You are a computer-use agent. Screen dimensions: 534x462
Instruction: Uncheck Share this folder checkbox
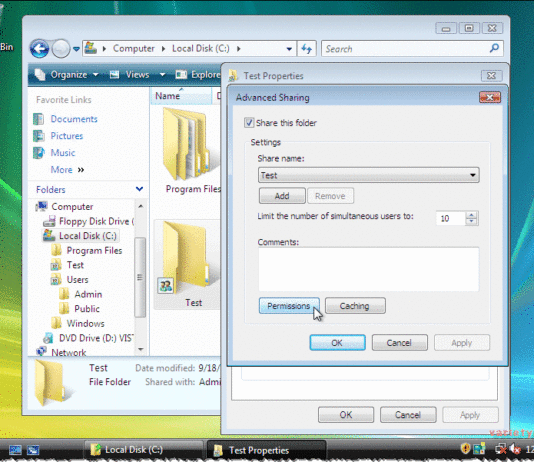249,123
